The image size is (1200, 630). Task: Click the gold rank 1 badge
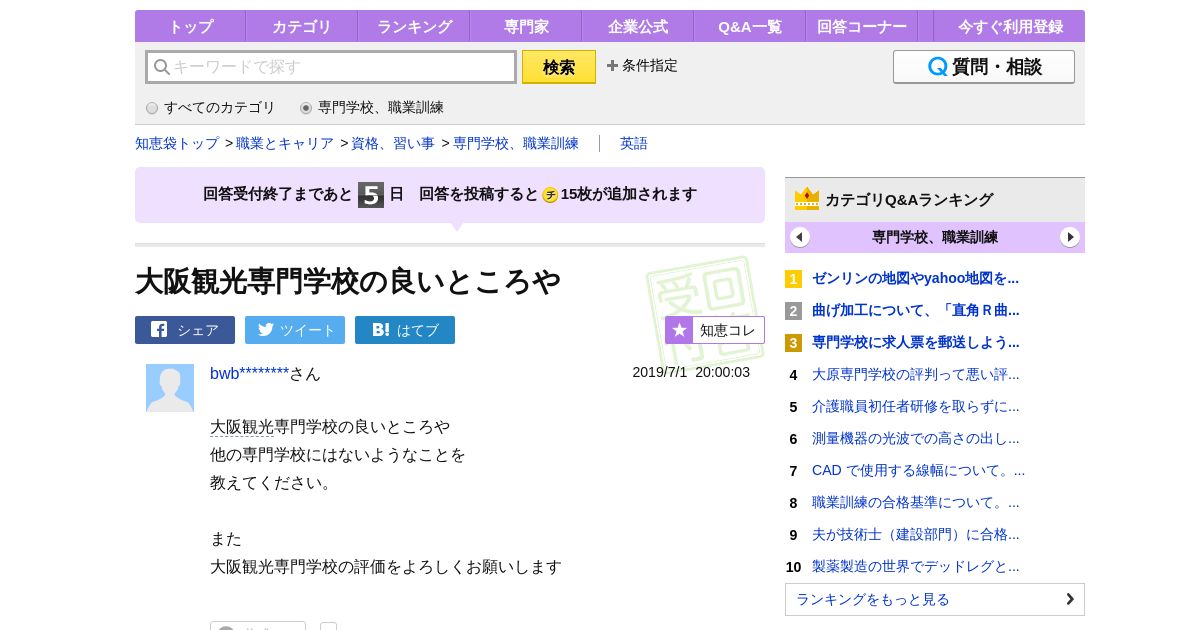click(x=793, y=279)
